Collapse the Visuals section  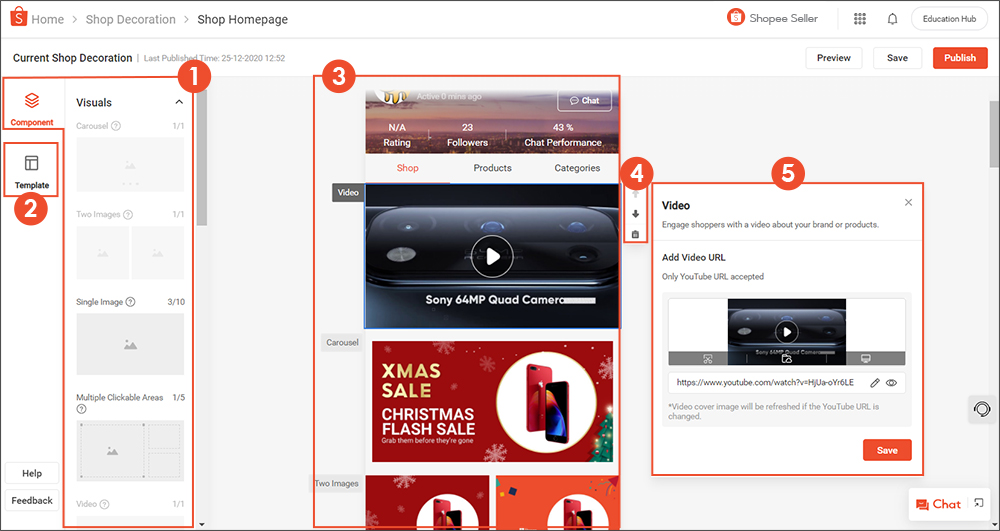click(179, 102)
